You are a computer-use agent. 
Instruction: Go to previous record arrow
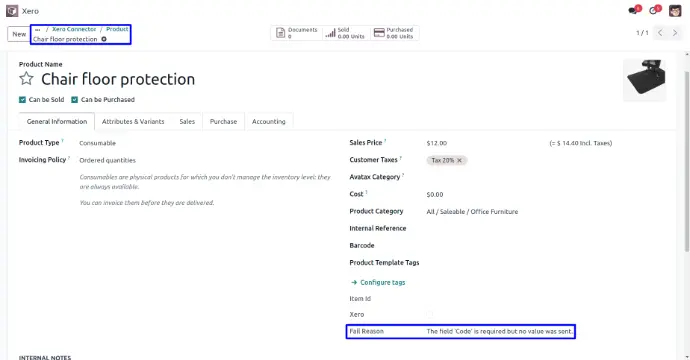click(660, 33)
